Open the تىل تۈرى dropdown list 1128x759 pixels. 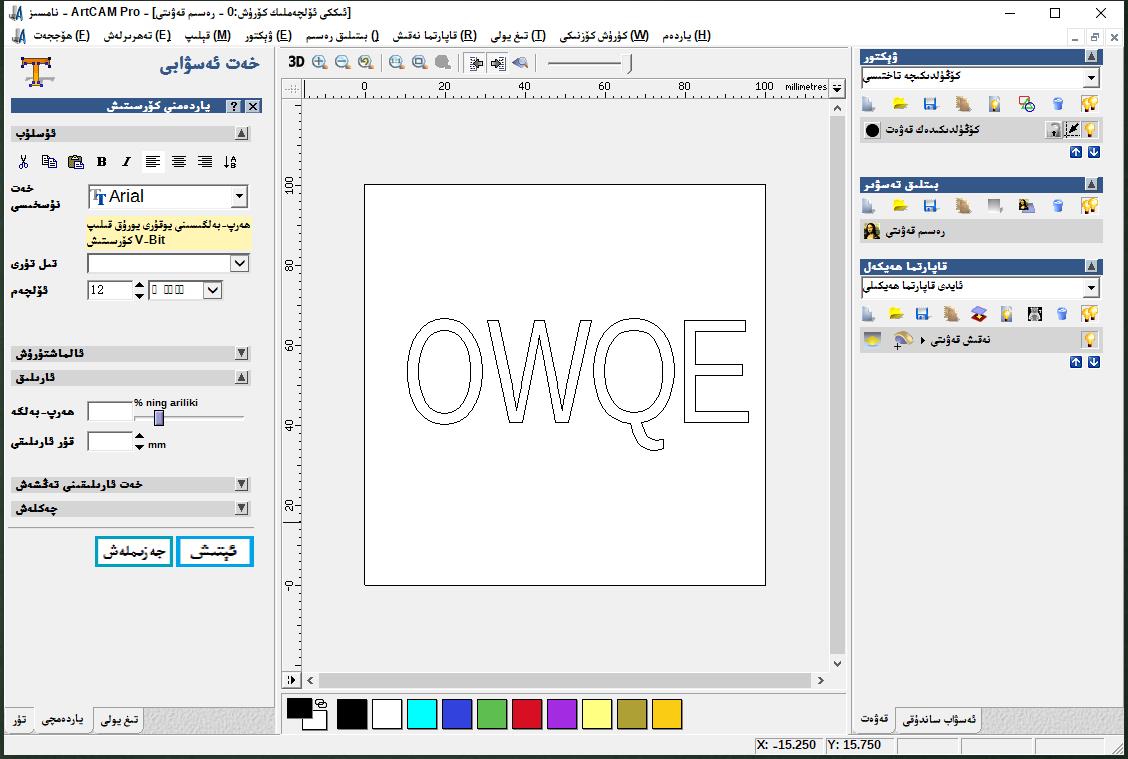coord(240,263)
